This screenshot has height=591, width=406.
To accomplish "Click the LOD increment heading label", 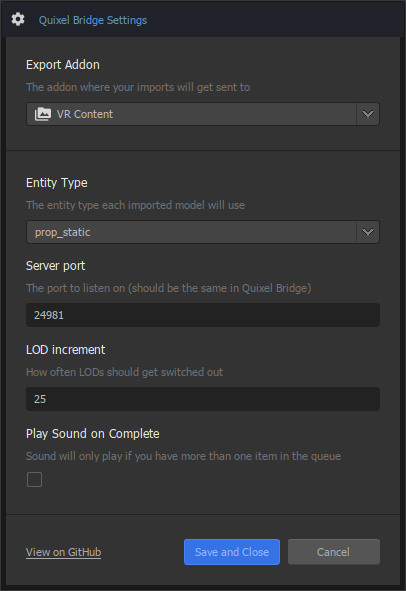I will coord(66,350).
